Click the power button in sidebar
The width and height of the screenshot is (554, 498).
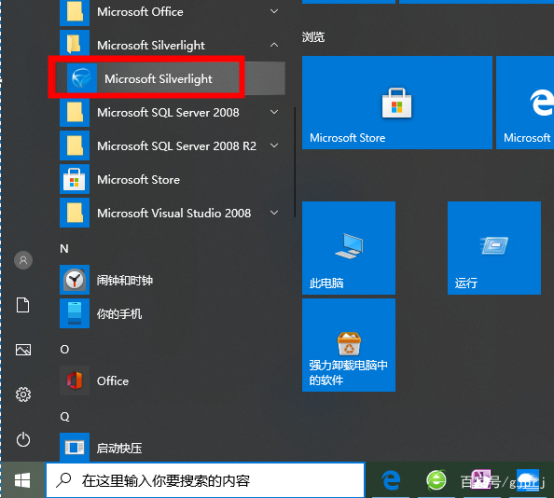pos(23,440)
